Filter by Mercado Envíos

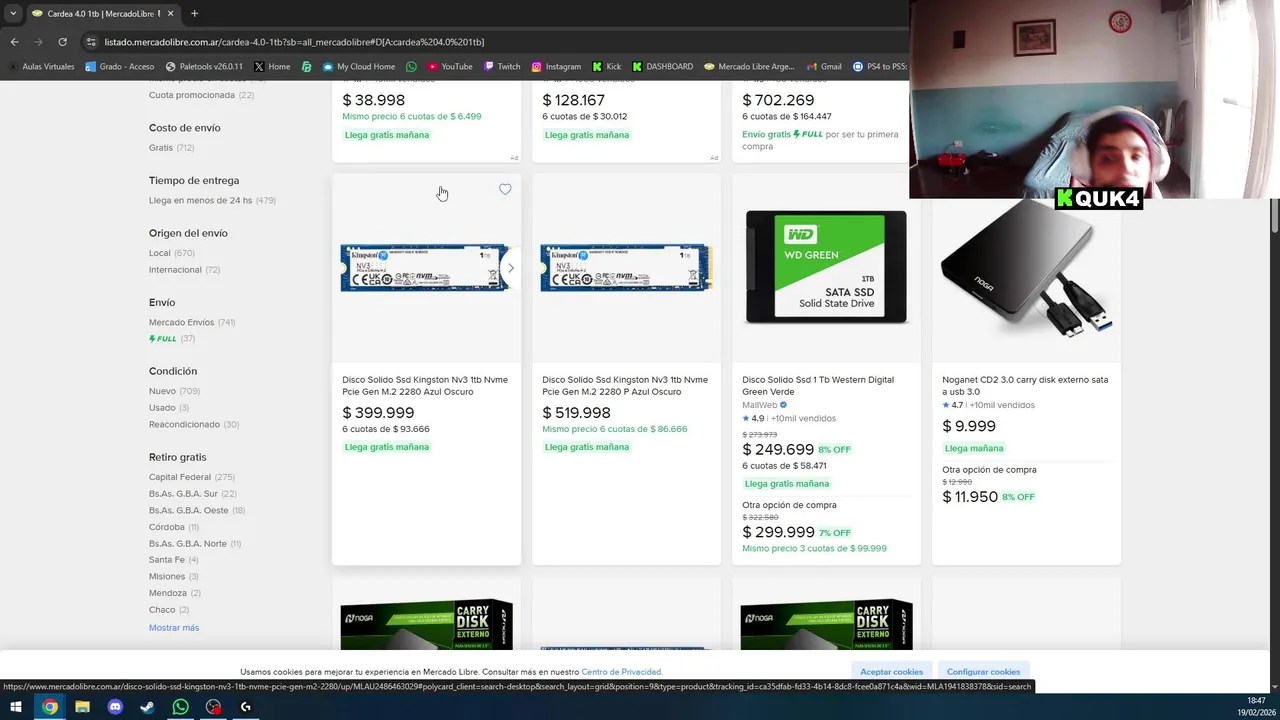point(192,322)
